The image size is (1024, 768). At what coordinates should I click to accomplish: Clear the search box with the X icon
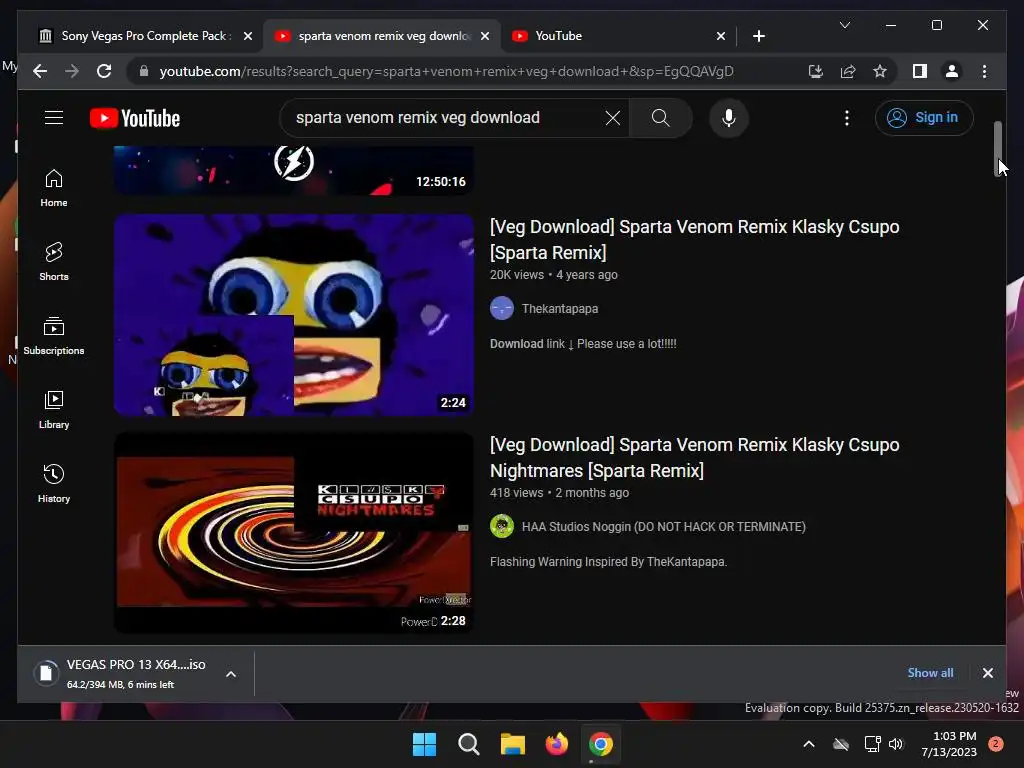(613, 118)
